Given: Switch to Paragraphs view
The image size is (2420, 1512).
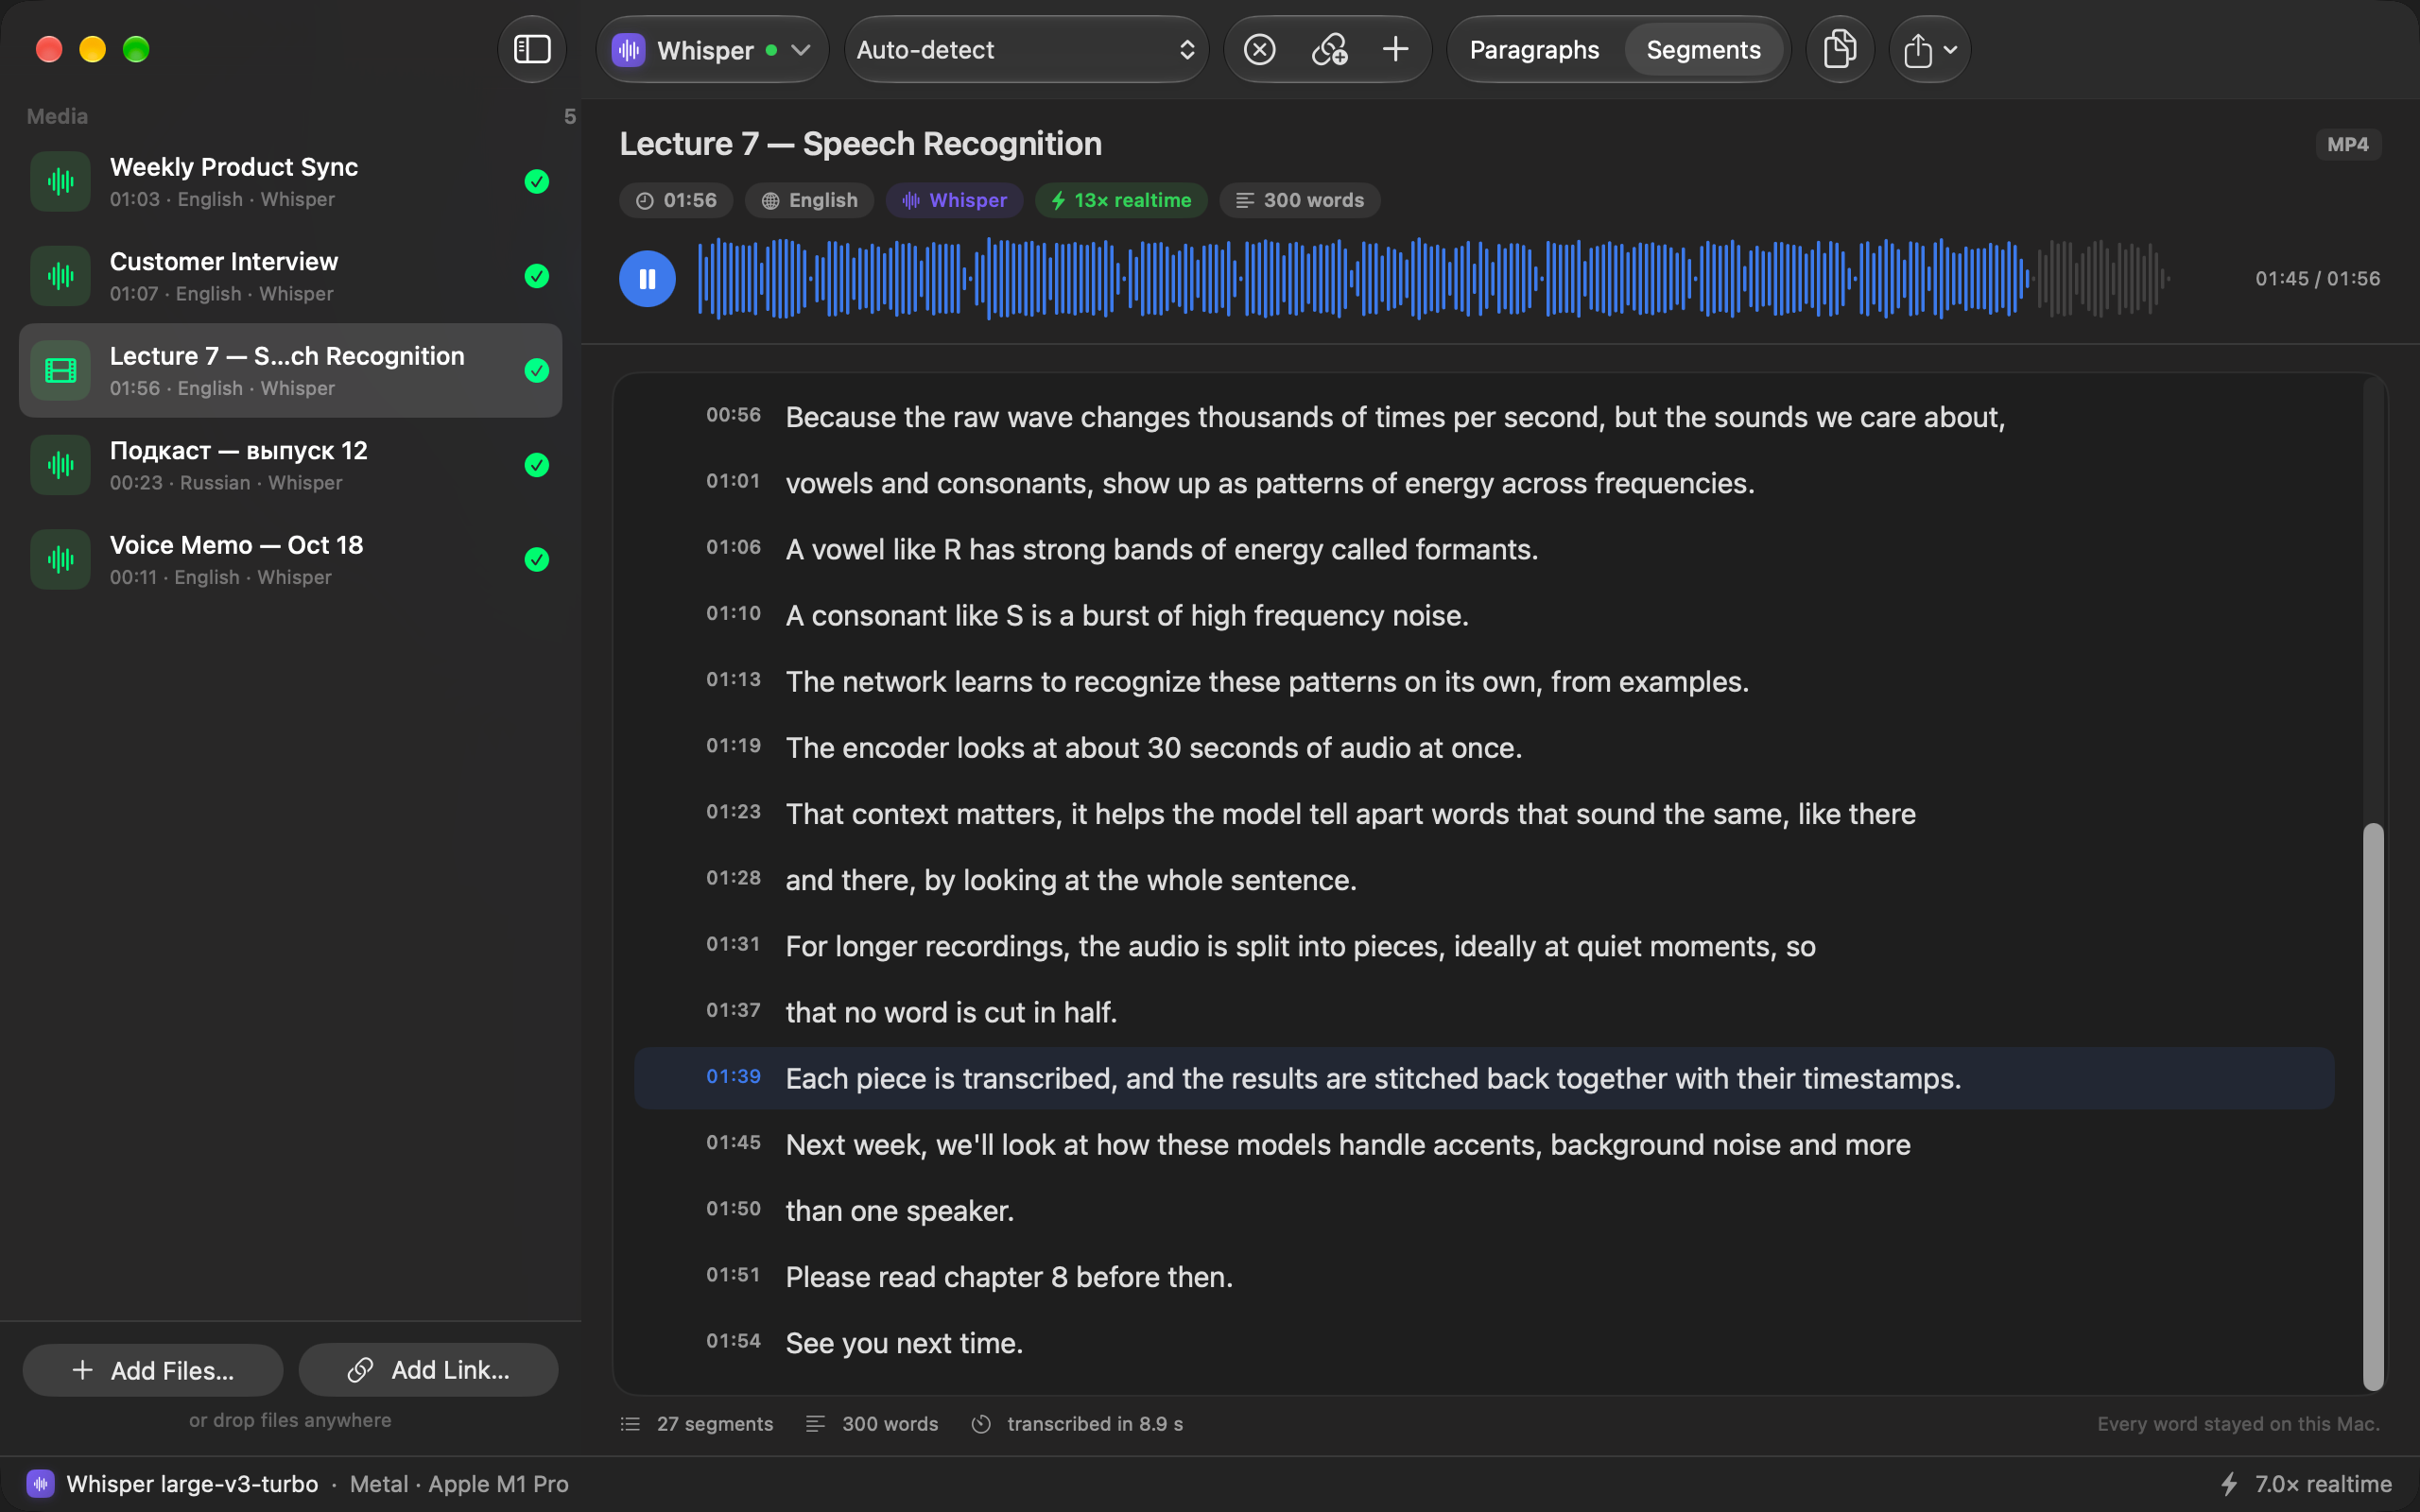Looking at the screenshot, I should pos(1534,49).
